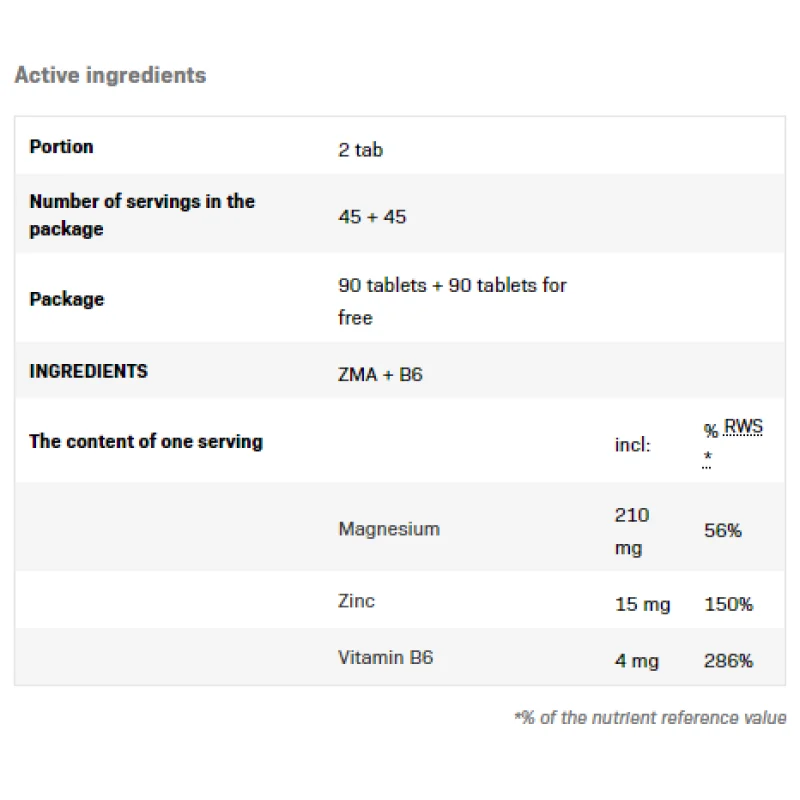Click "Number of servings in the package" label
Image resolution: width=800 pixels, height=800 pixels.
point(142,215)
